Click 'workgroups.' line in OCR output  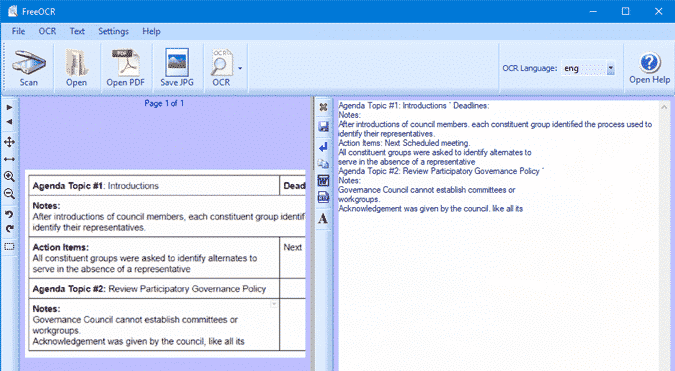coord(359,199)
